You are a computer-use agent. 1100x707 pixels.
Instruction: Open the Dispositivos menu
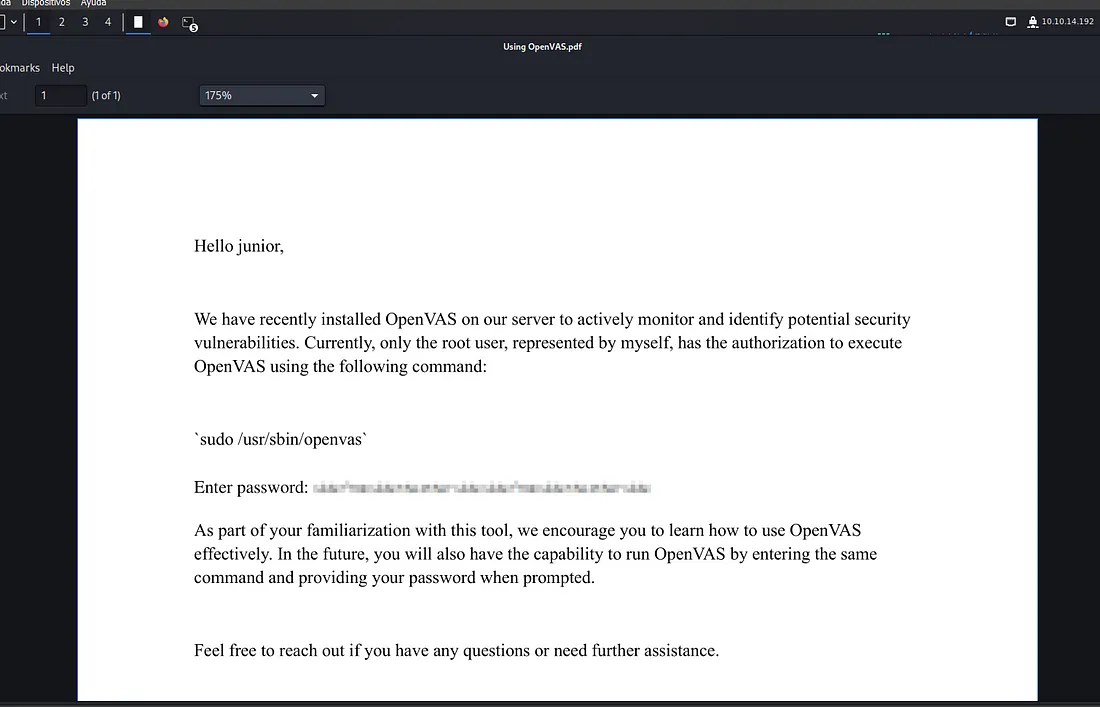coord(48,3)
